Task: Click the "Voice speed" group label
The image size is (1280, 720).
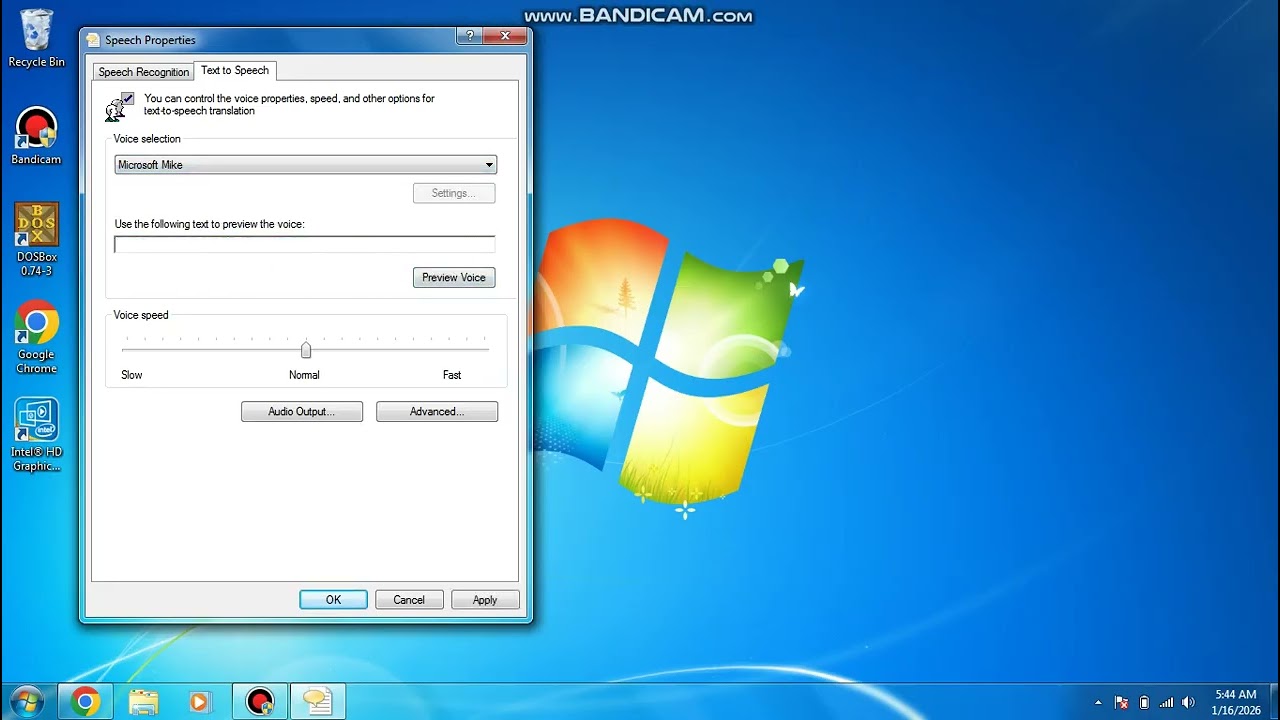Action: click(x=141, y=315)
